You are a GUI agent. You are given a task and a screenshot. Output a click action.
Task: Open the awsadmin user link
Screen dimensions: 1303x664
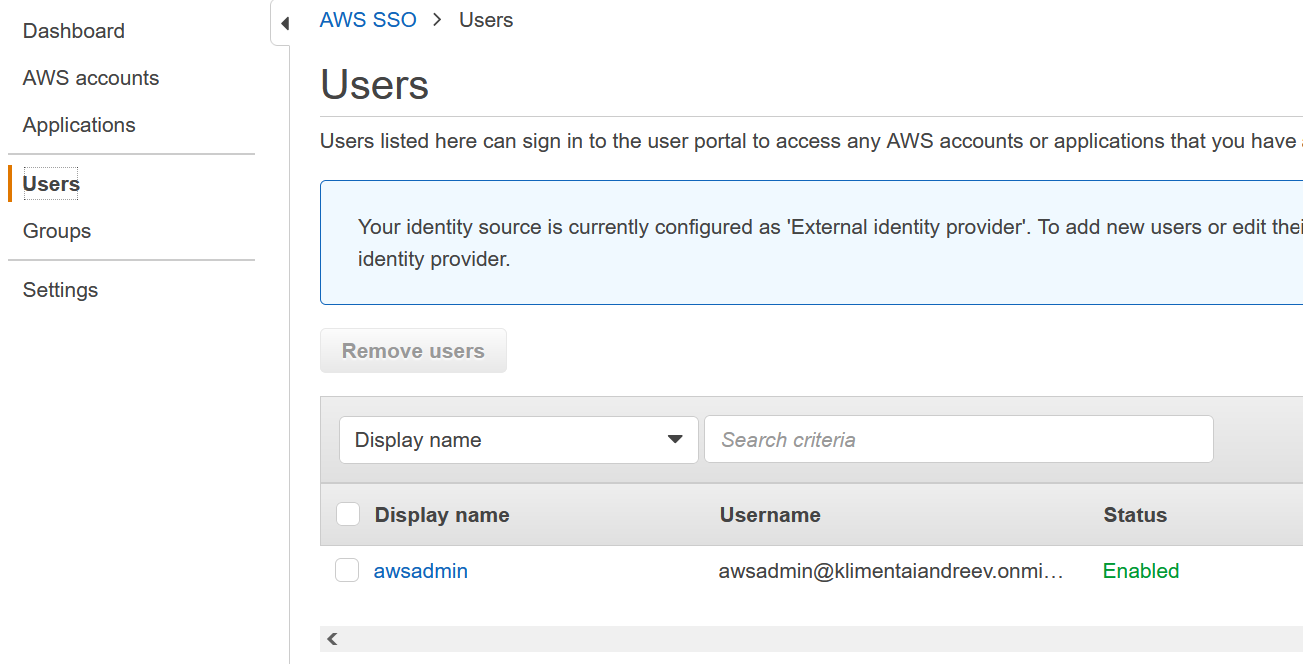pyautogui.click(x=421, y=571)
